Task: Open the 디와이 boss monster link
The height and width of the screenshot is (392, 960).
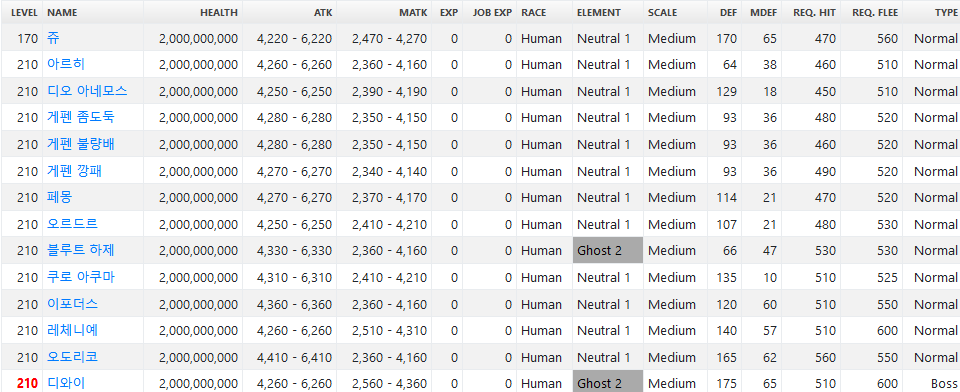Action: [66, 383]
